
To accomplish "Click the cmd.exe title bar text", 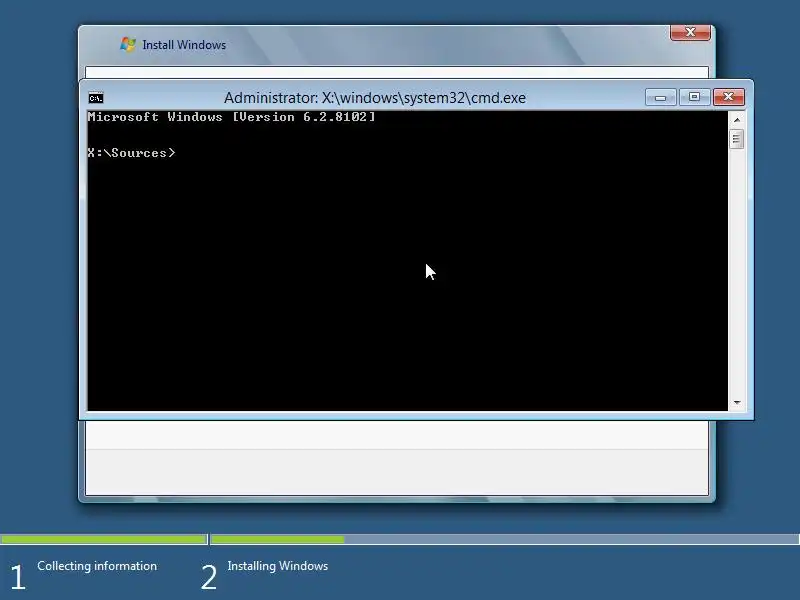I will (375, 97).
